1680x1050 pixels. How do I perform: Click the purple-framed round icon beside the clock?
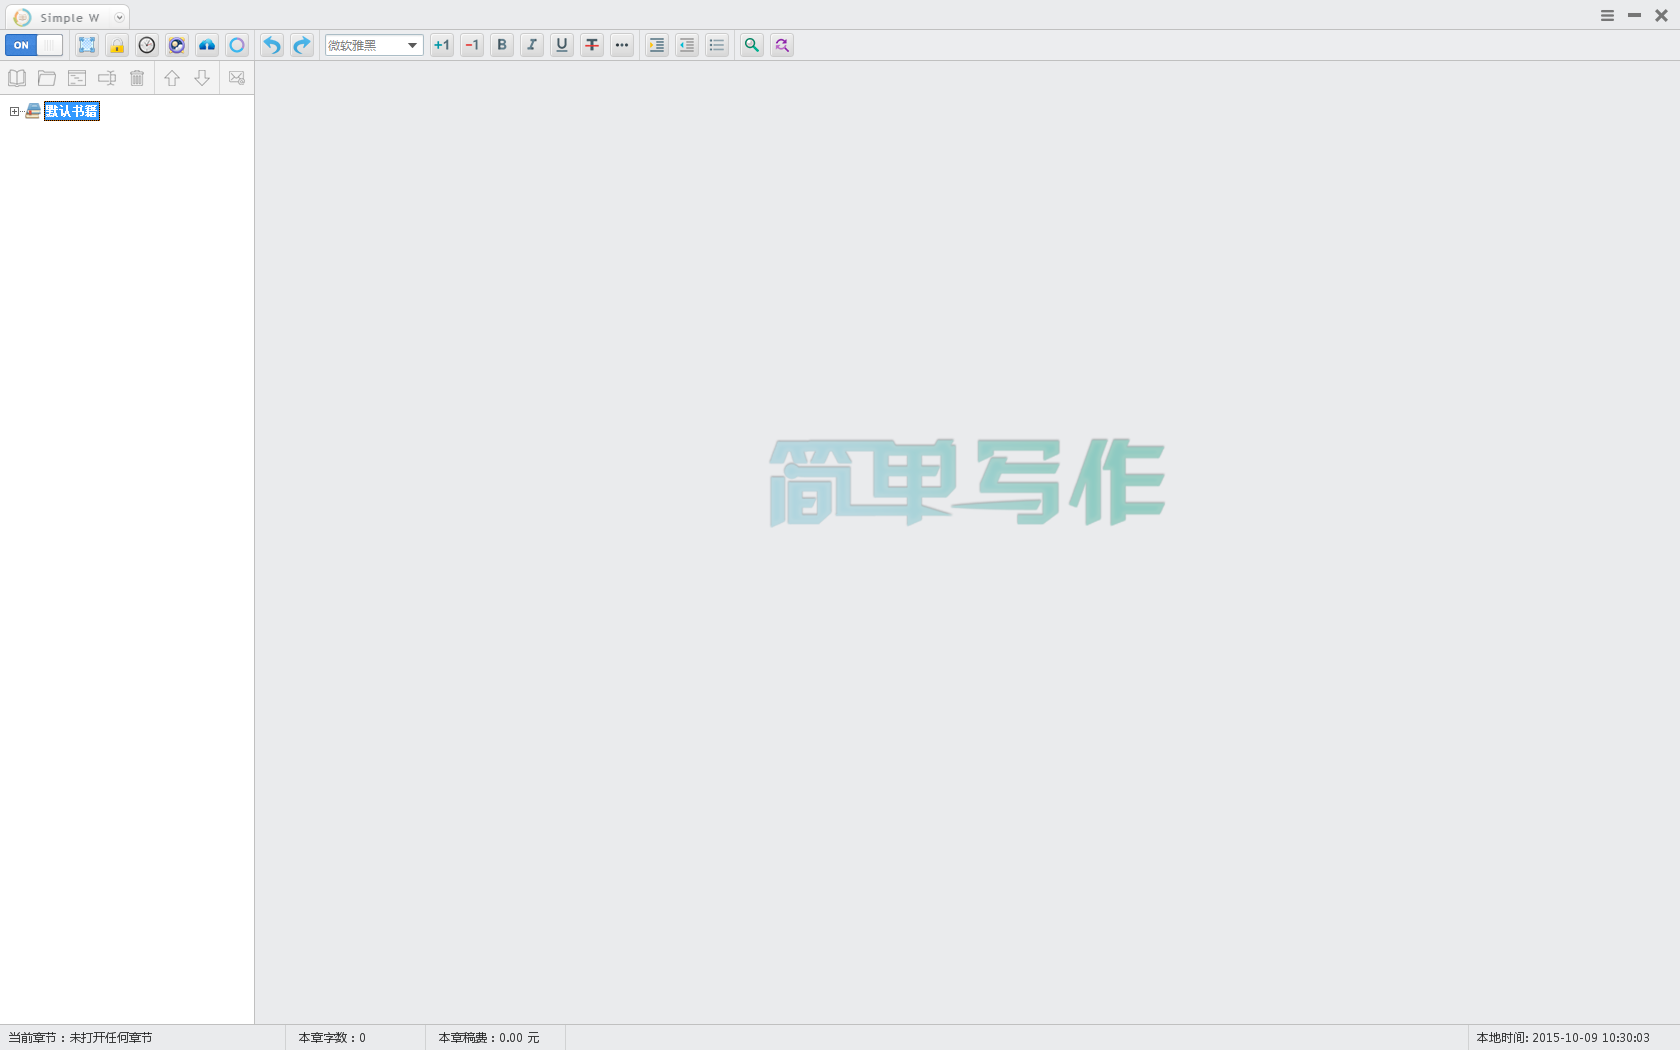177,45
